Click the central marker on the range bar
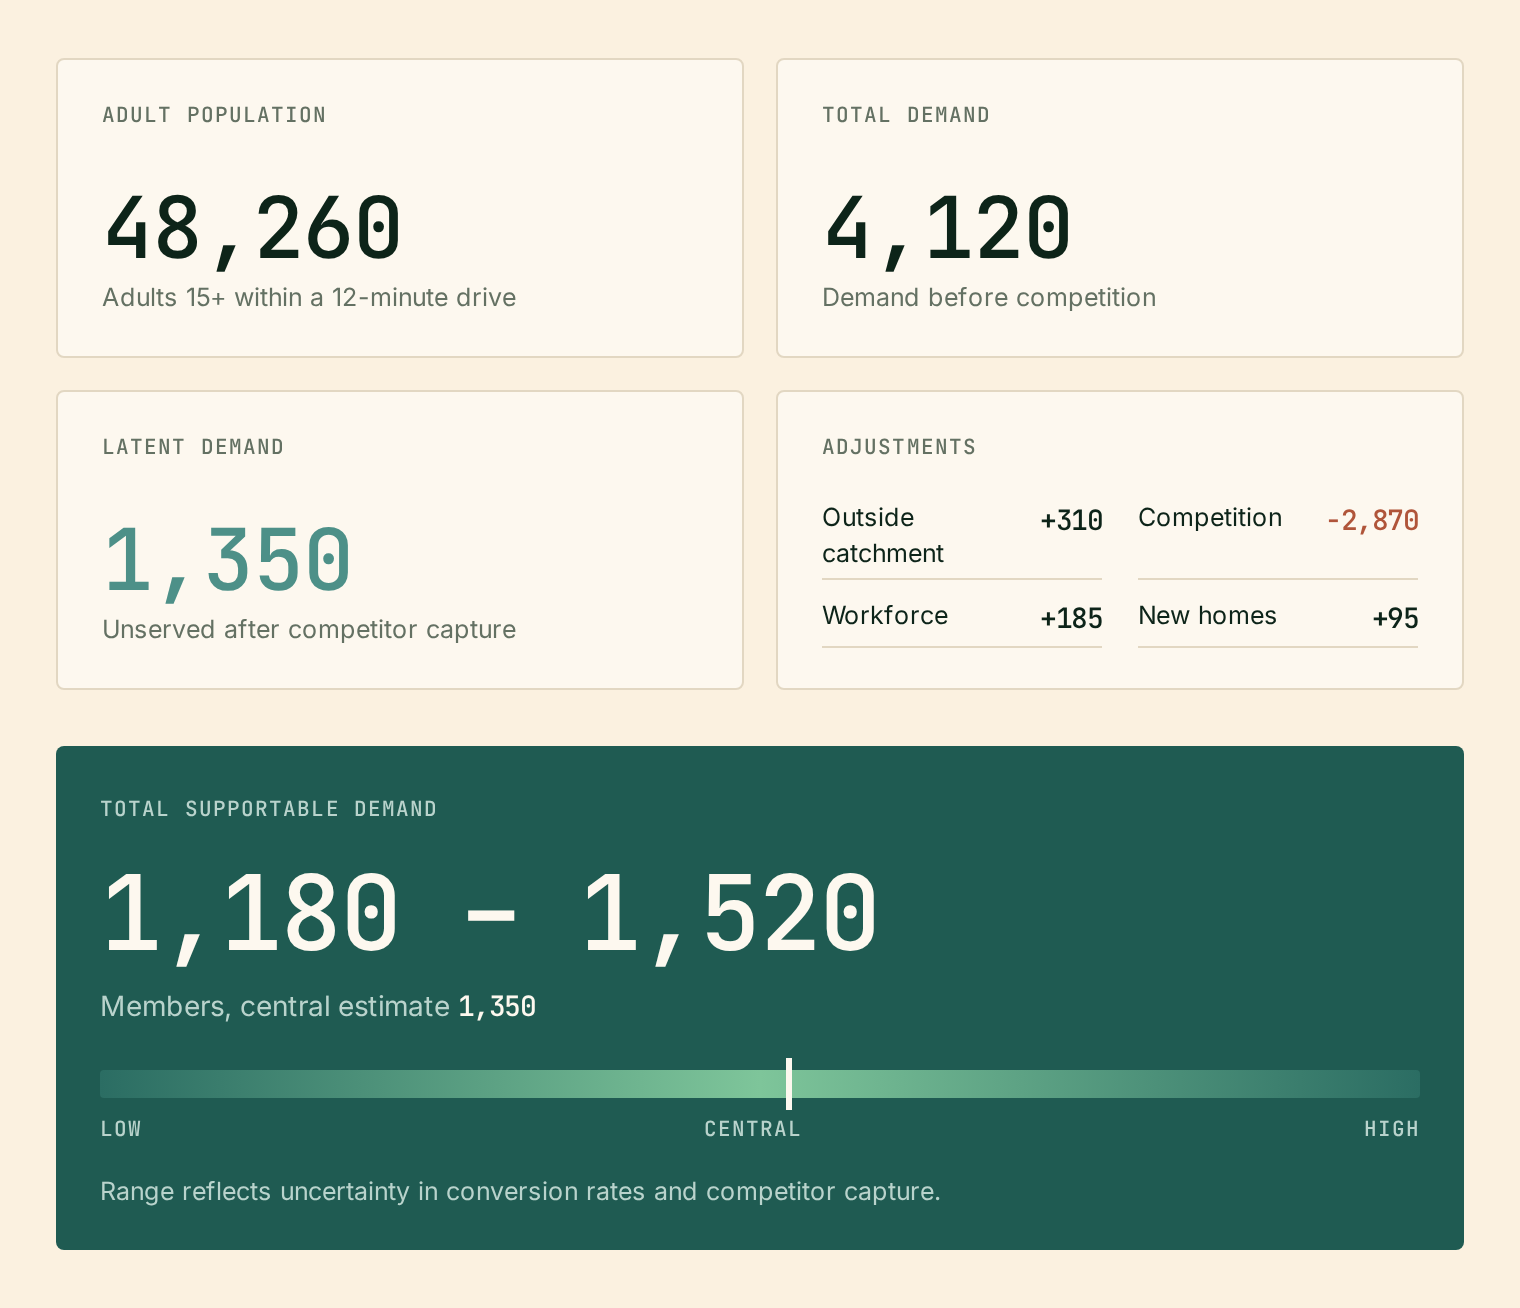 click(789, 1084)
